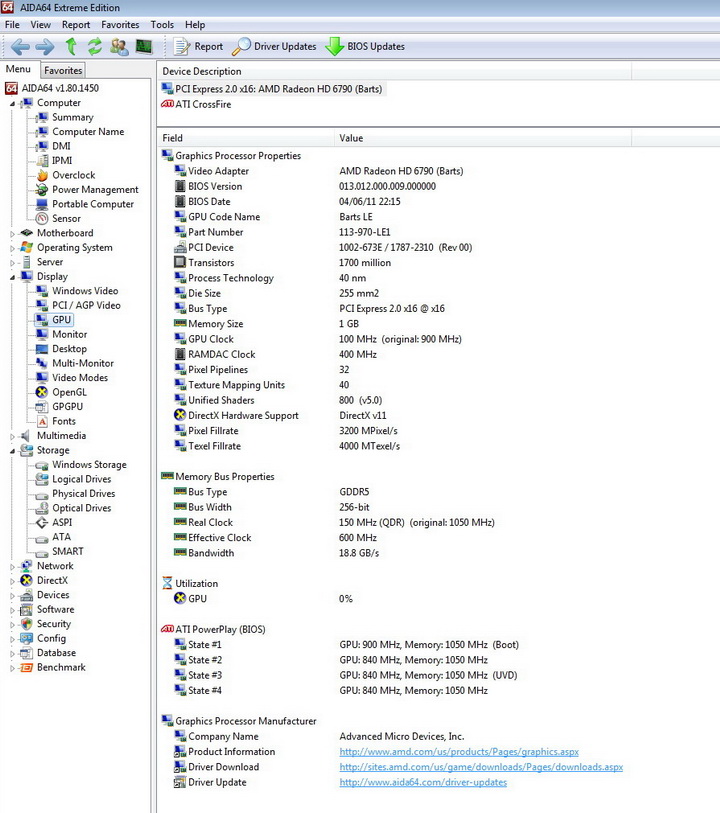Viewport: 720px width, 813px height.
Task: Select the Software icon in the tree
Action: coord(26,610)
